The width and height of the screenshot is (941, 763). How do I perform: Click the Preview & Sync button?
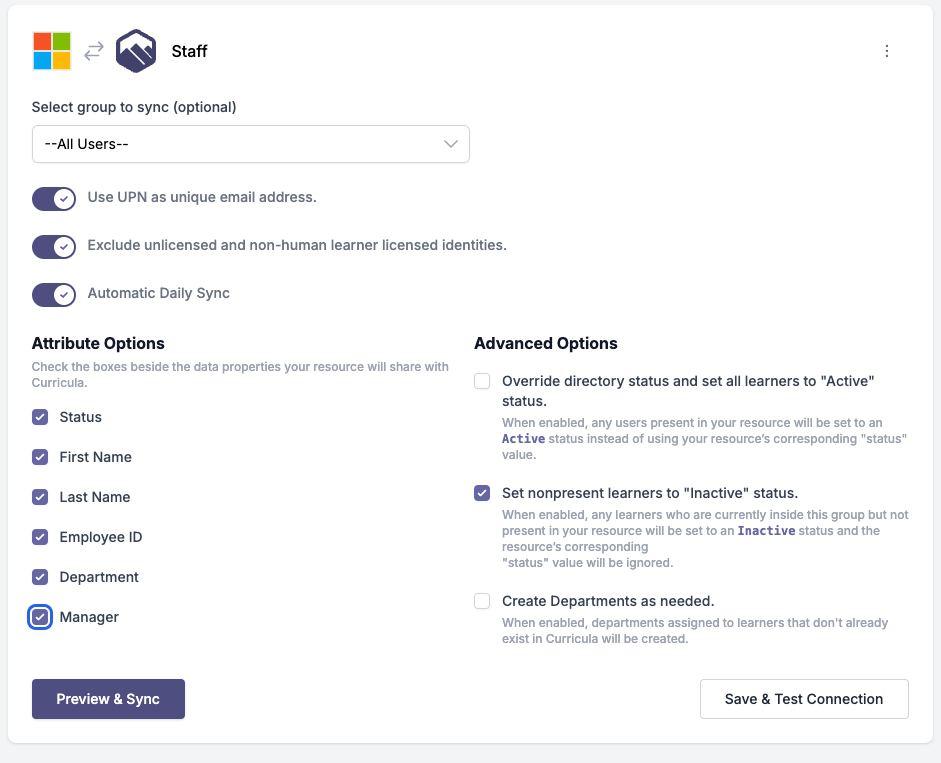coord(108,699)
